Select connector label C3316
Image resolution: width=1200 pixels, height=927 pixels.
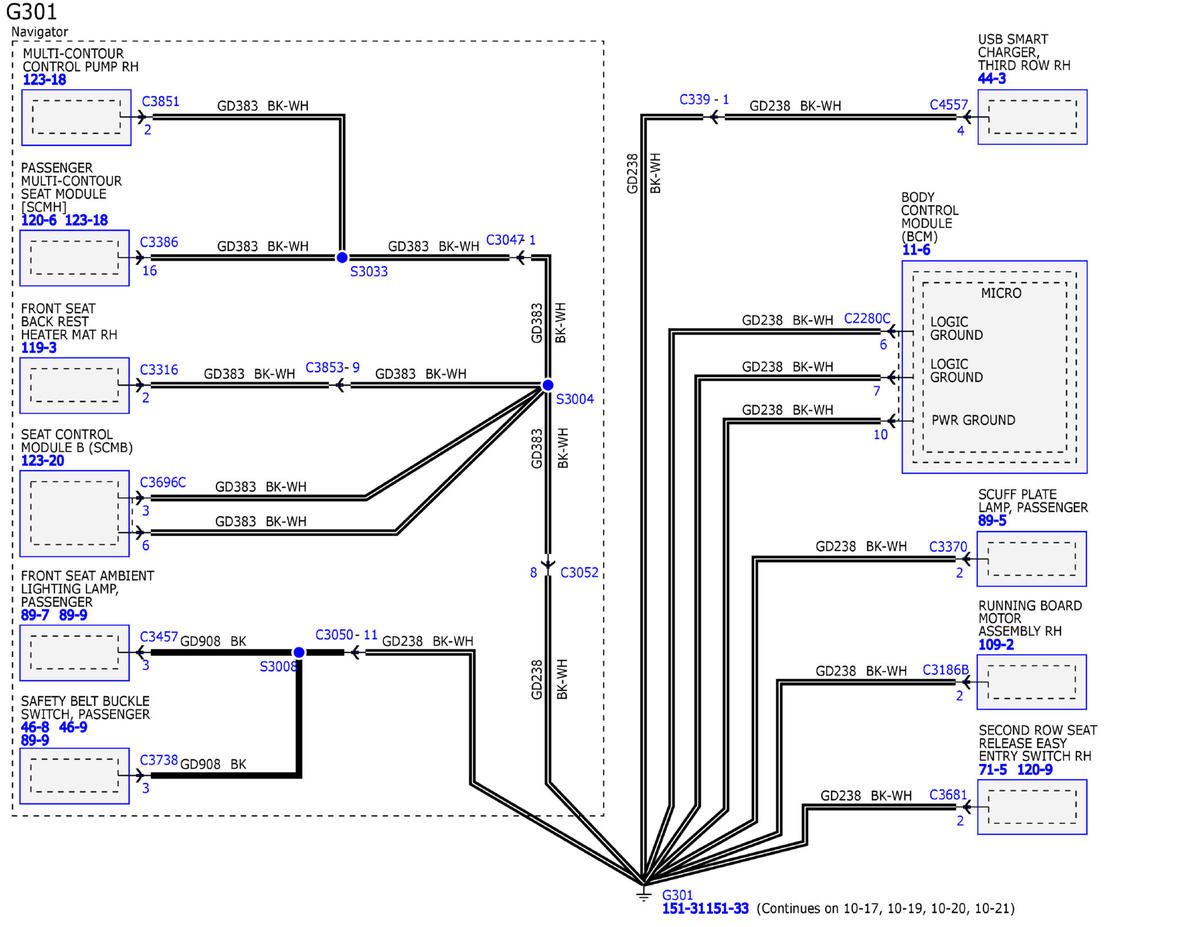160,370
